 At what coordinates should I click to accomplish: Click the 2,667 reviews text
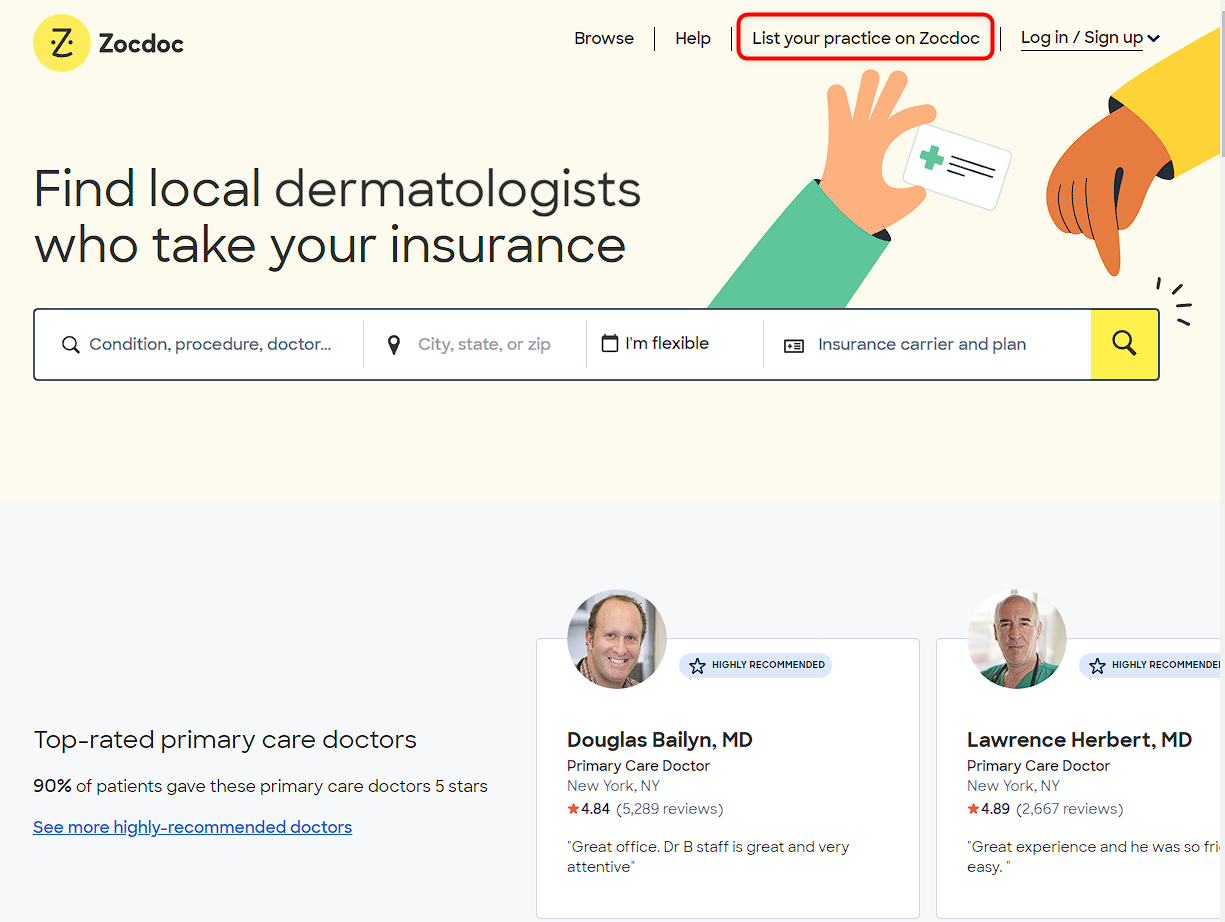[x=1070, y=809]
